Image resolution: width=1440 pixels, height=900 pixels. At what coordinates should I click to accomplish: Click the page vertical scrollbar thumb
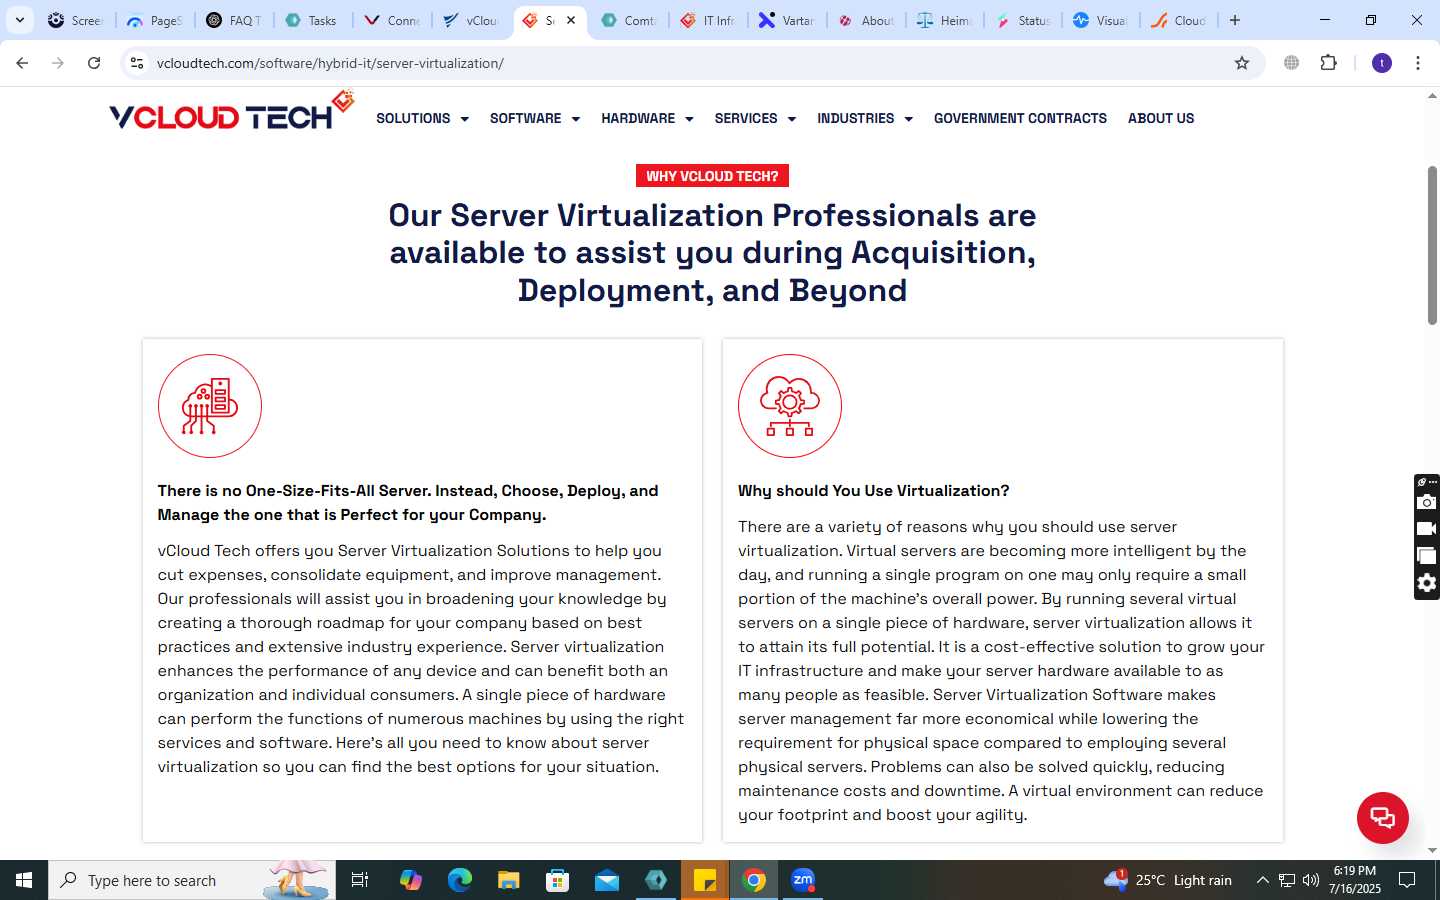1432,245
